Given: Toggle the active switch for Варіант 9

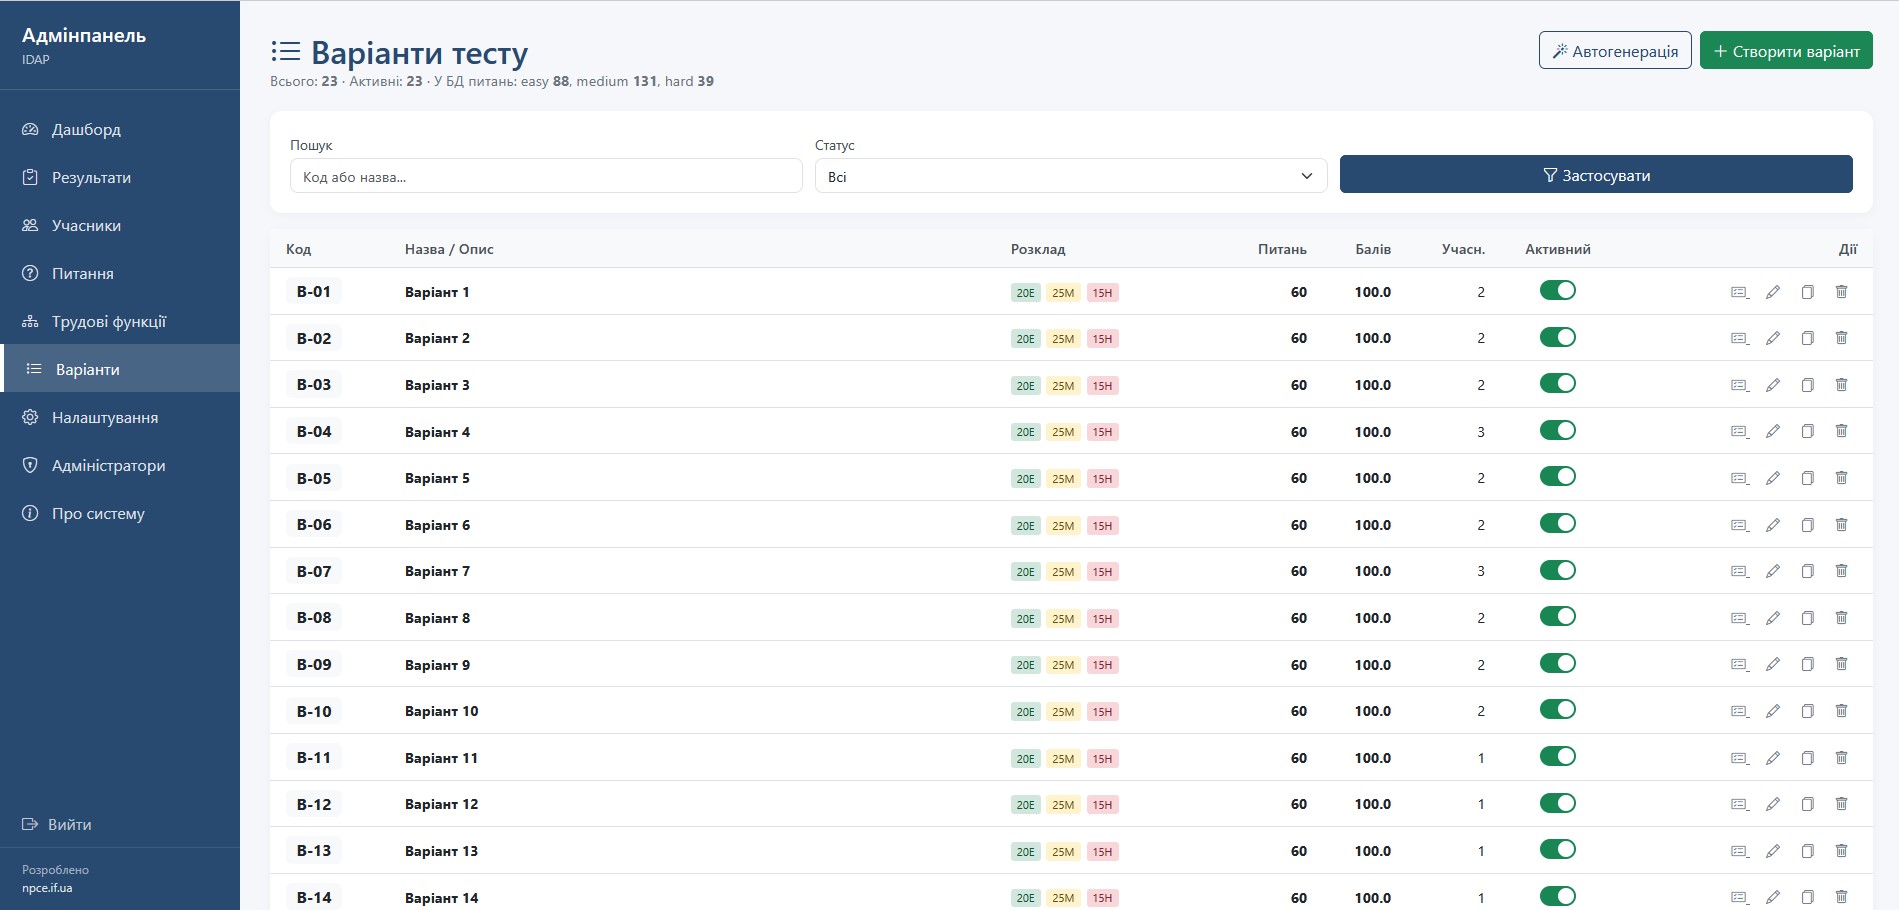Looking at the screenshot, I should [1558, 663].
